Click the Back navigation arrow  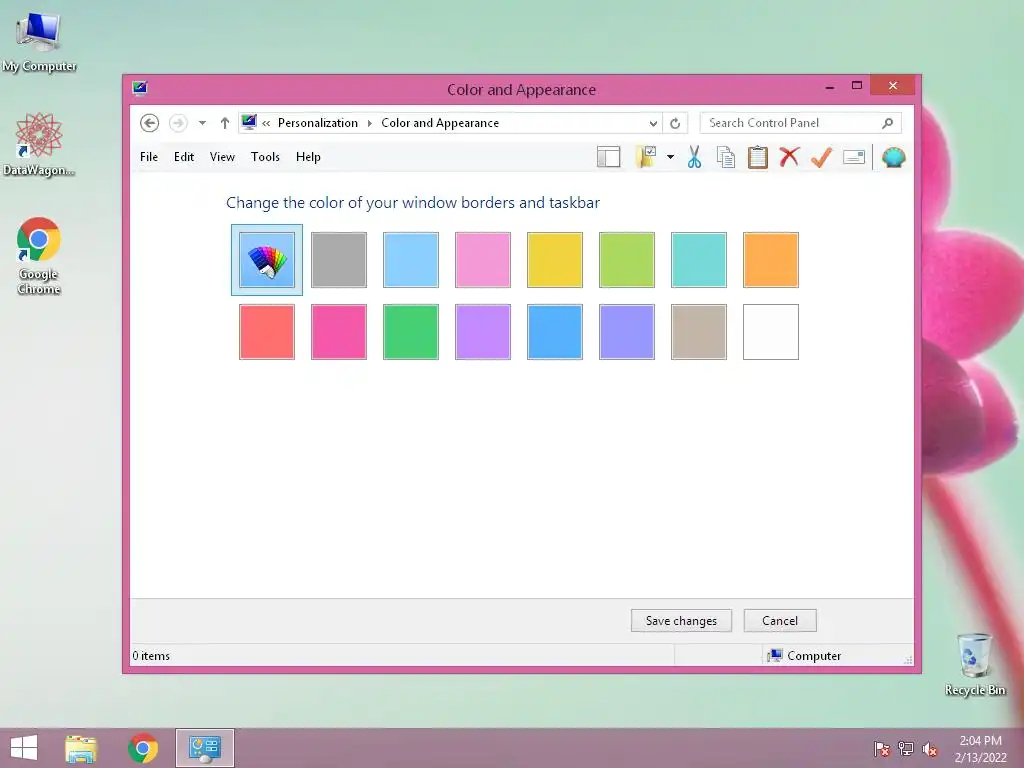click(x=150, y=123)
